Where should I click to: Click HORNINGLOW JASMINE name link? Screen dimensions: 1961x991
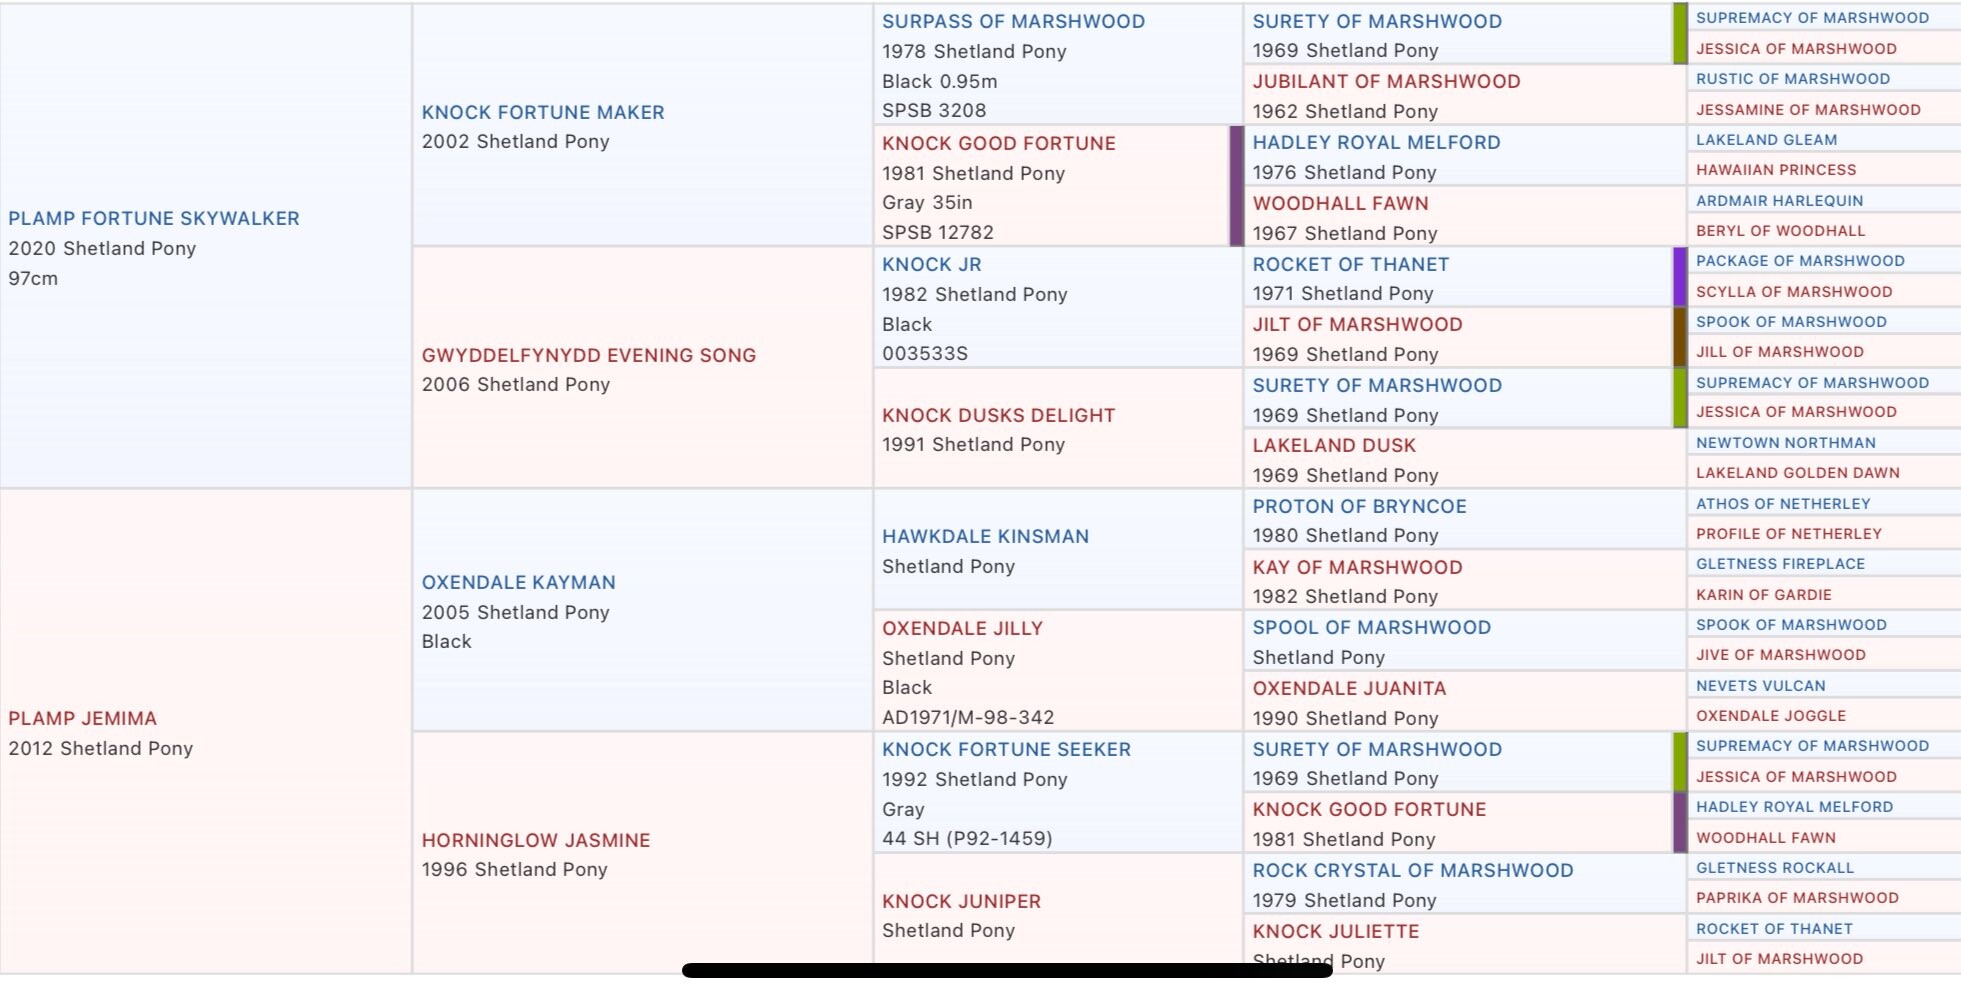point(535,840)
